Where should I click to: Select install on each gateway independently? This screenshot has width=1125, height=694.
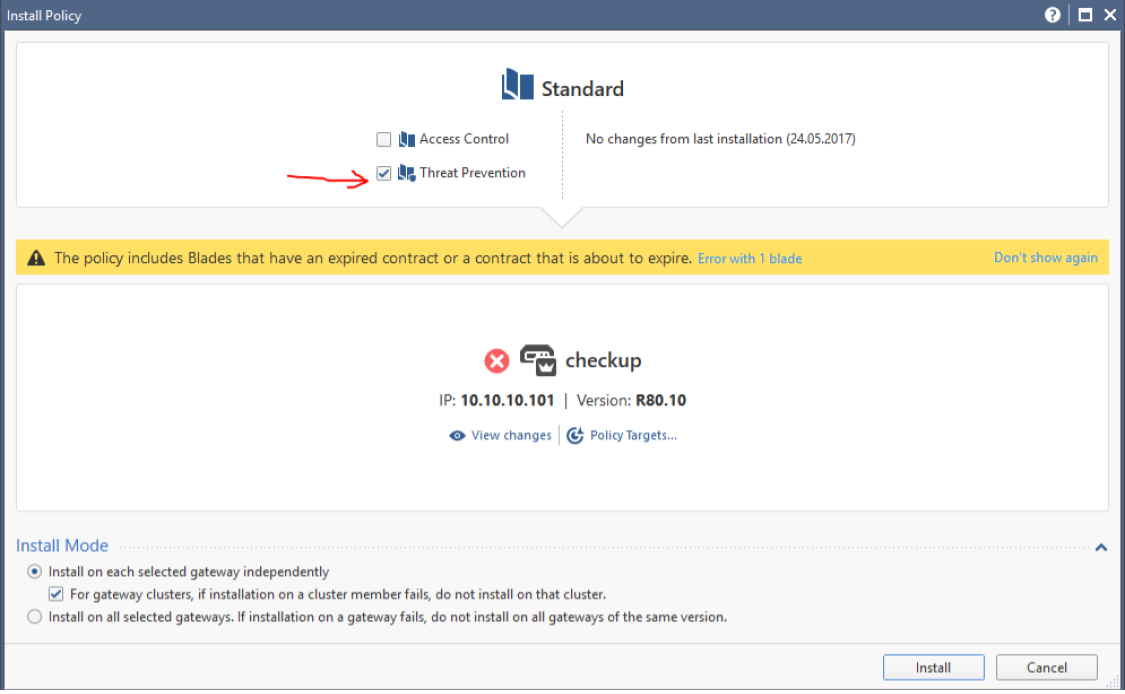(35, 572)
